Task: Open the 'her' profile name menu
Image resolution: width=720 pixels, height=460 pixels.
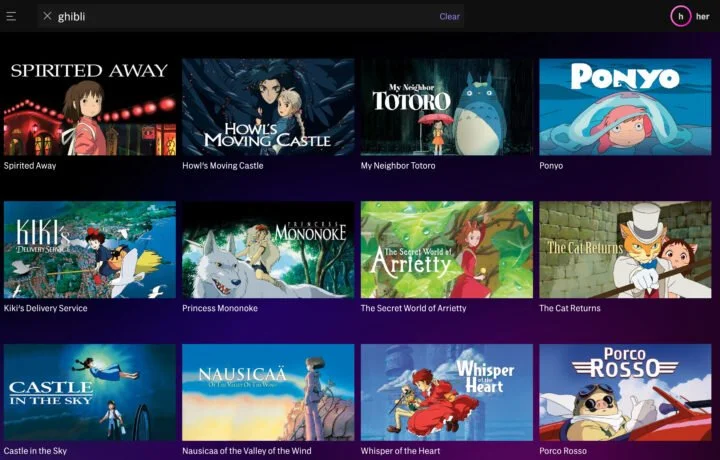Action: 702,16
